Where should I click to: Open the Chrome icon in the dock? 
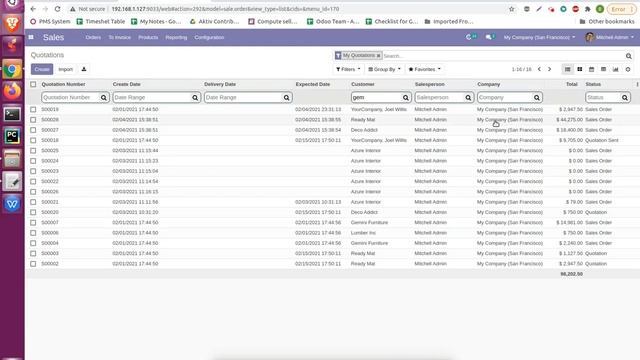click(12, 69)
